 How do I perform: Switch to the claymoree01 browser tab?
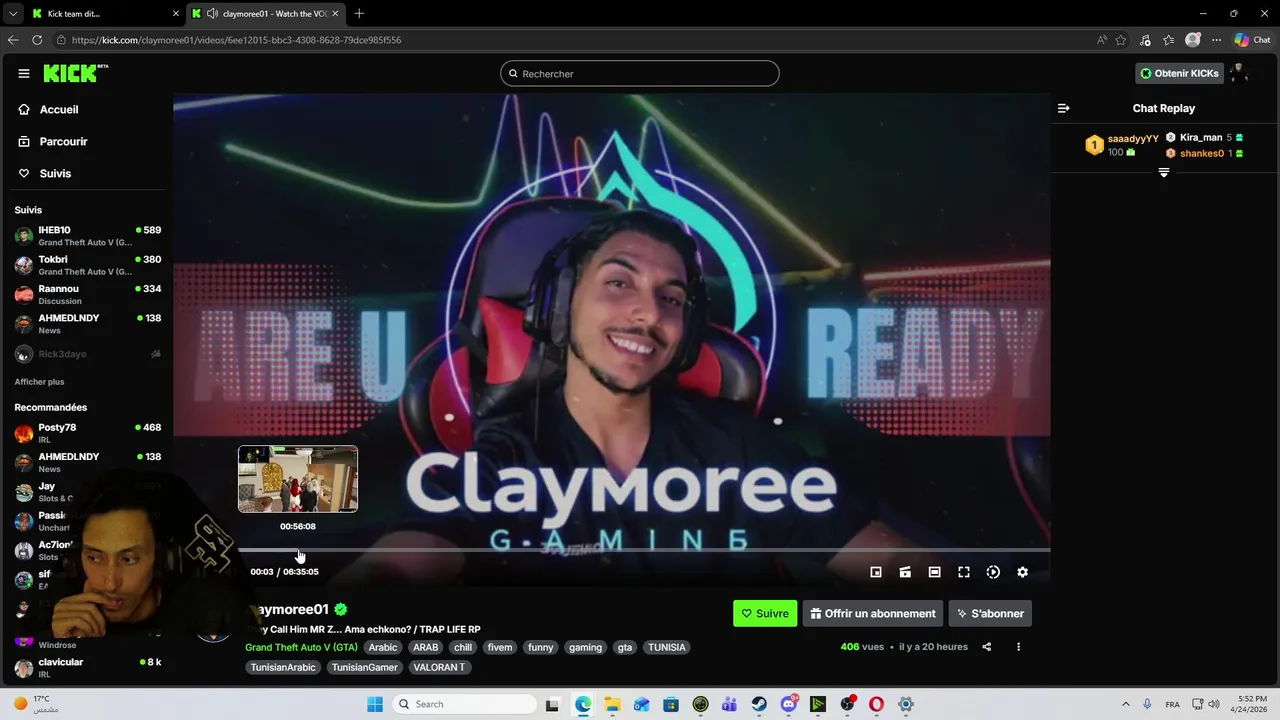coord(265,14)
